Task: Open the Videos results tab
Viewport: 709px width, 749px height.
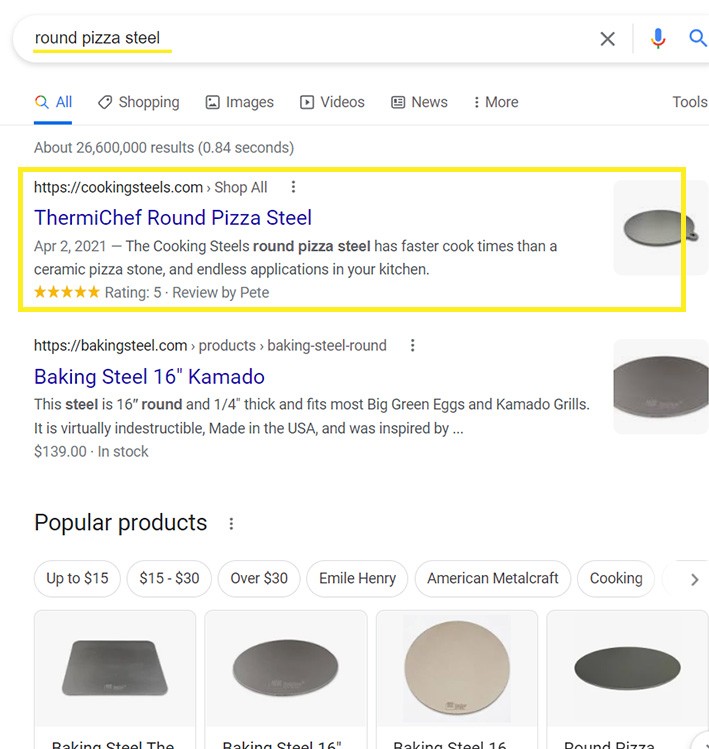Action: 332,102
